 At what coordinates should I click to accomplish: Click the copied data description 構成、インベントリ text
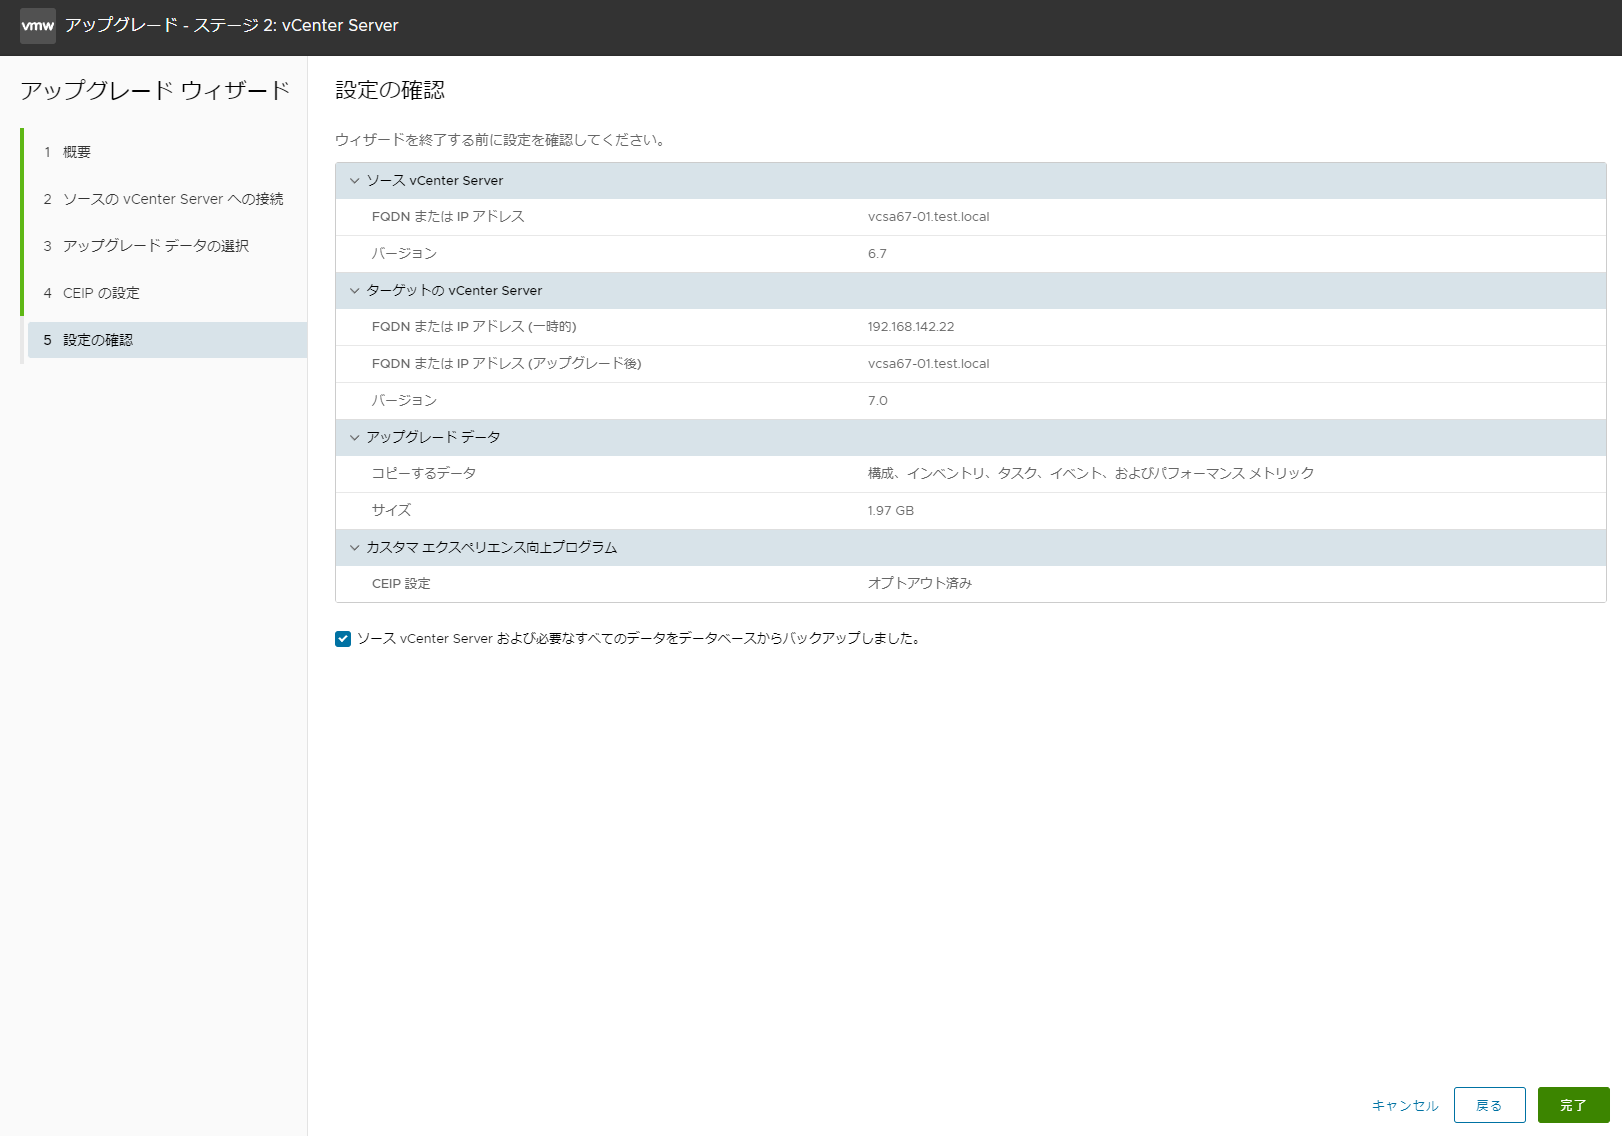tap(1091, 474)
